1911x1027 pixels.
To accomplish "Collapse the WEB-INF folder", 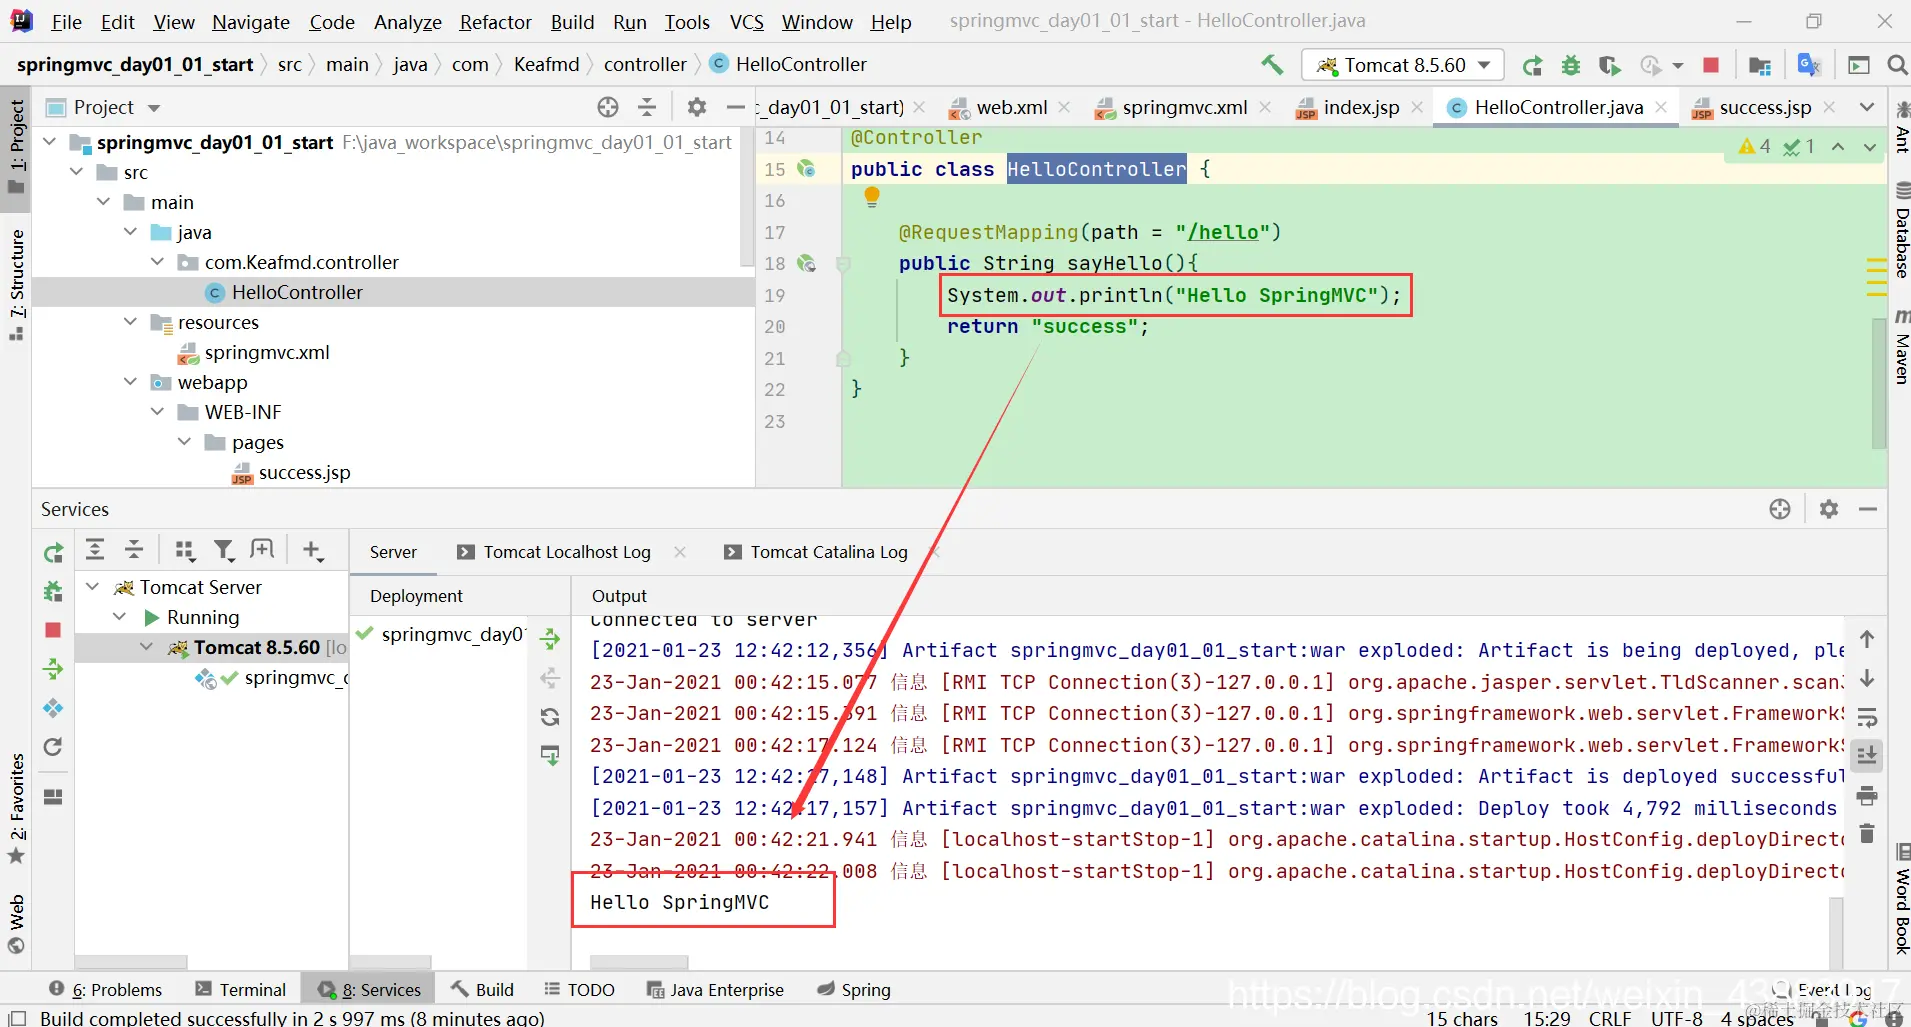I will [158, 412].
